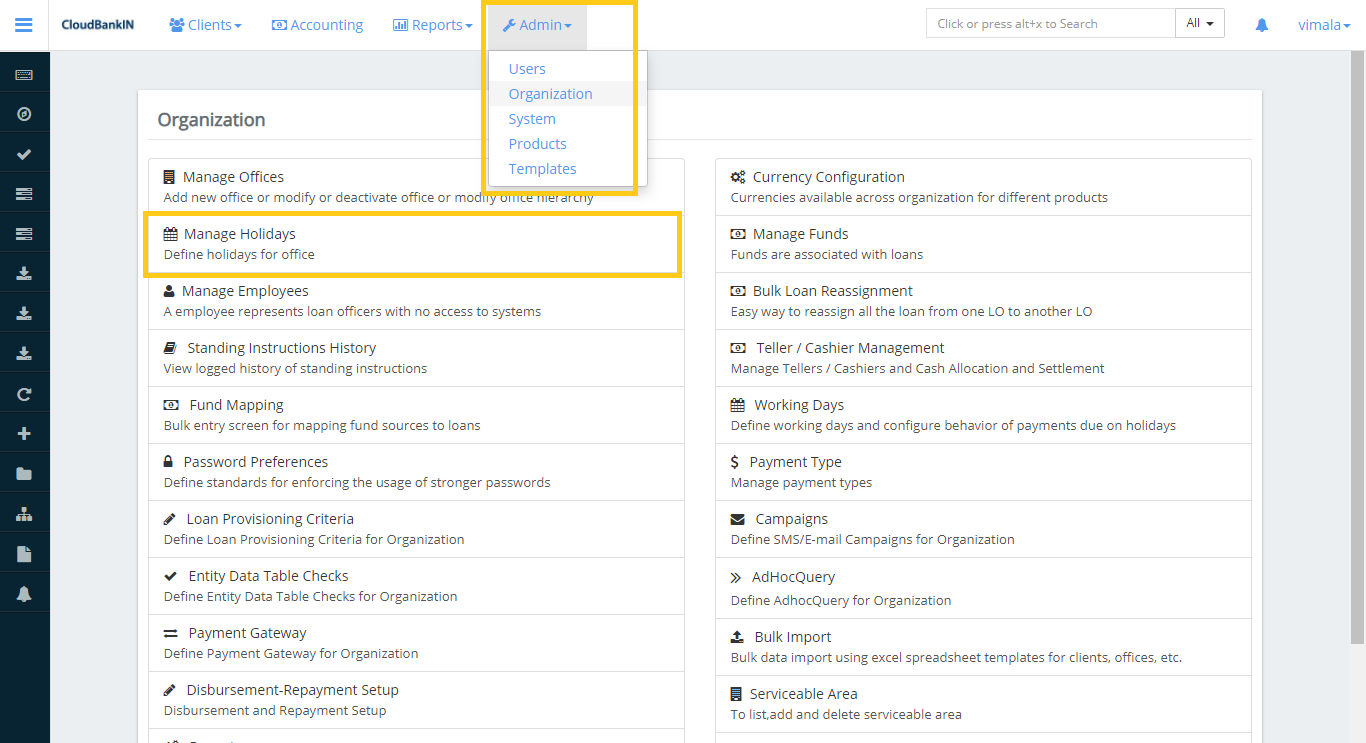Click the refresh icon in left sidebar
The height and width of the screenshot is (743, 1366).
pyautogui.click(x=24, y=394)
